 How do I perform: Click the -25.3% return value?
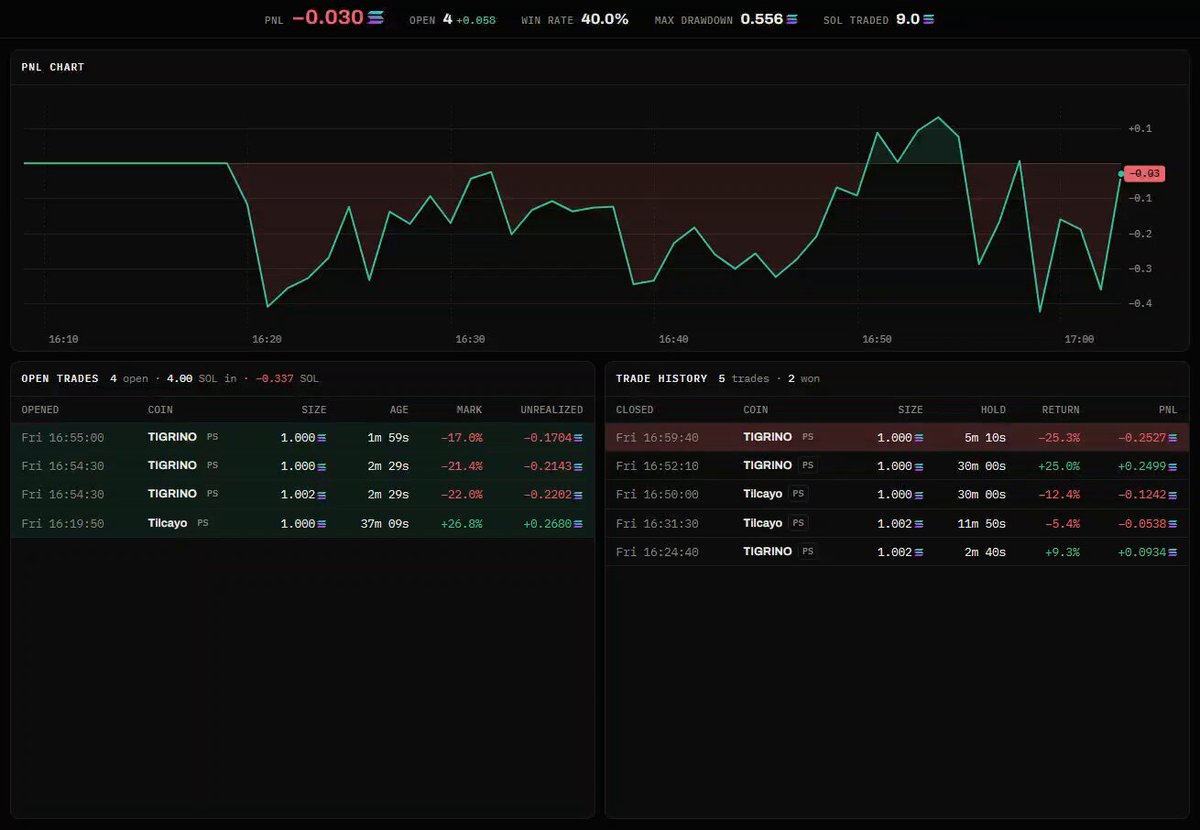(1059, 438)
